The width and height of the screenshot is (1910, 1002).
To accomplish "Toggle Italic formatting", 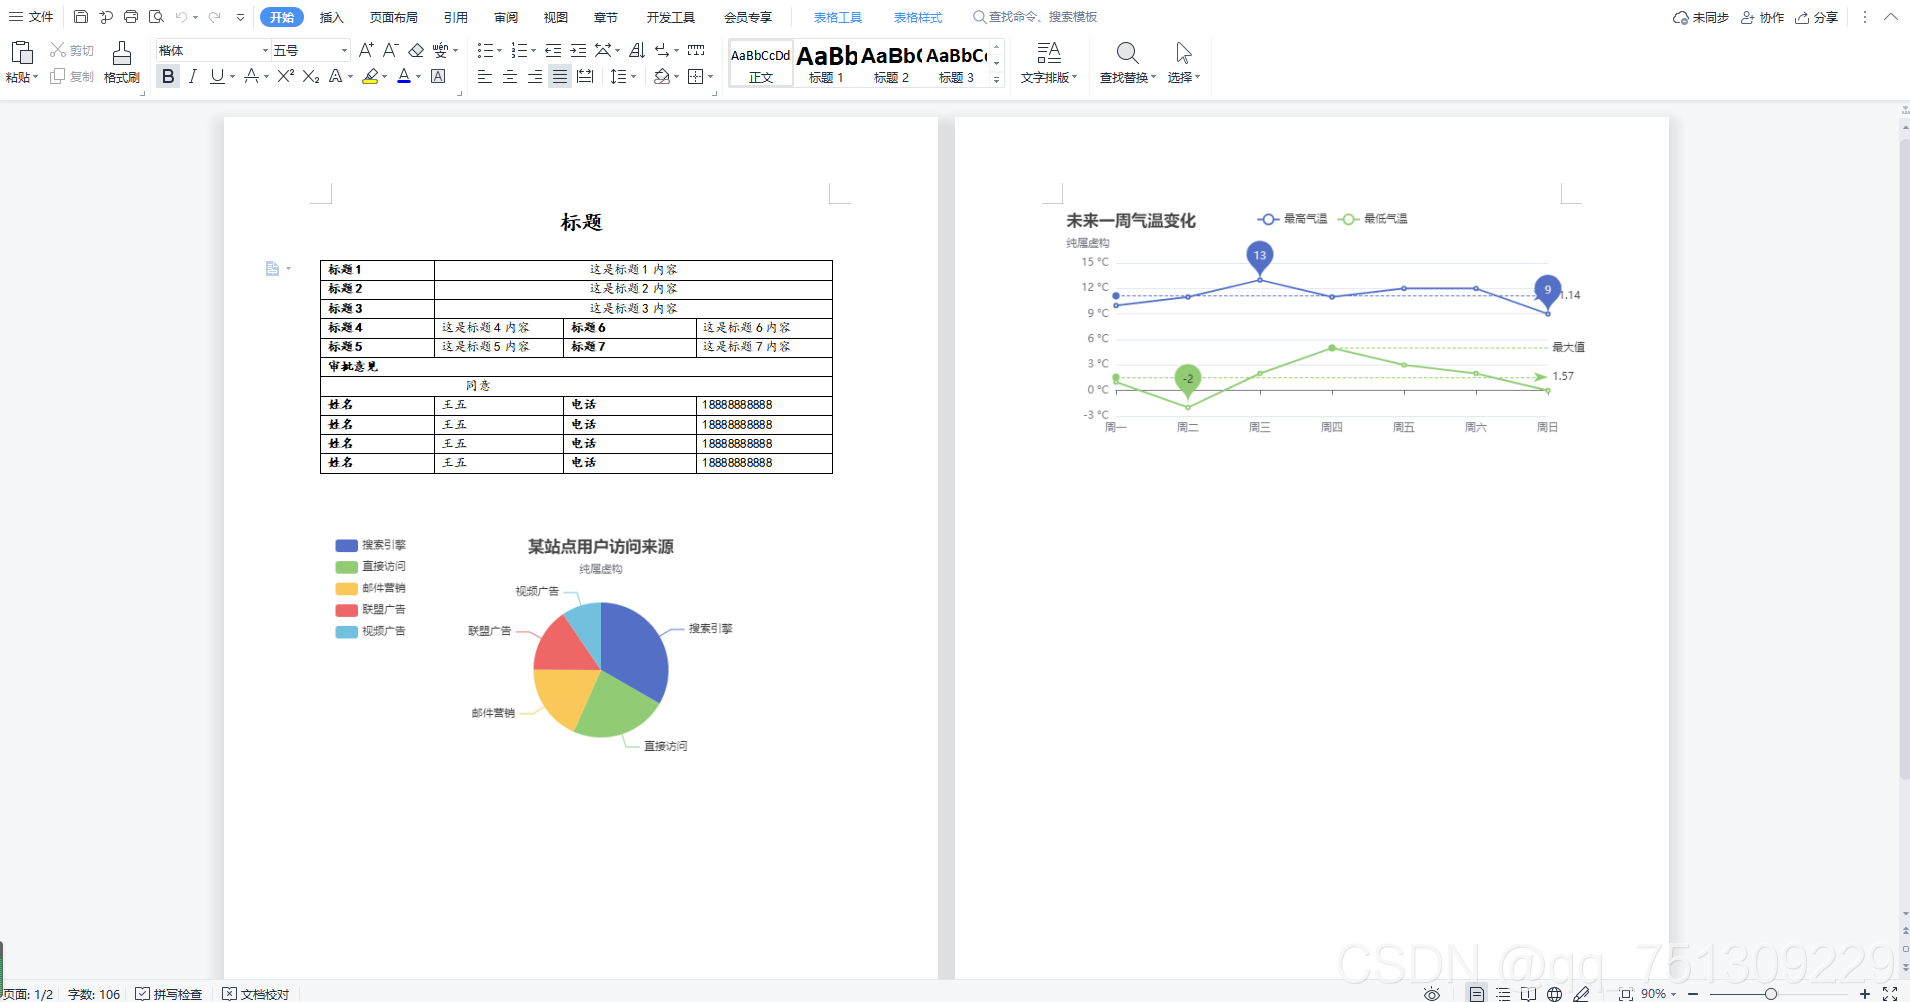I will click(x=192, y=76).
